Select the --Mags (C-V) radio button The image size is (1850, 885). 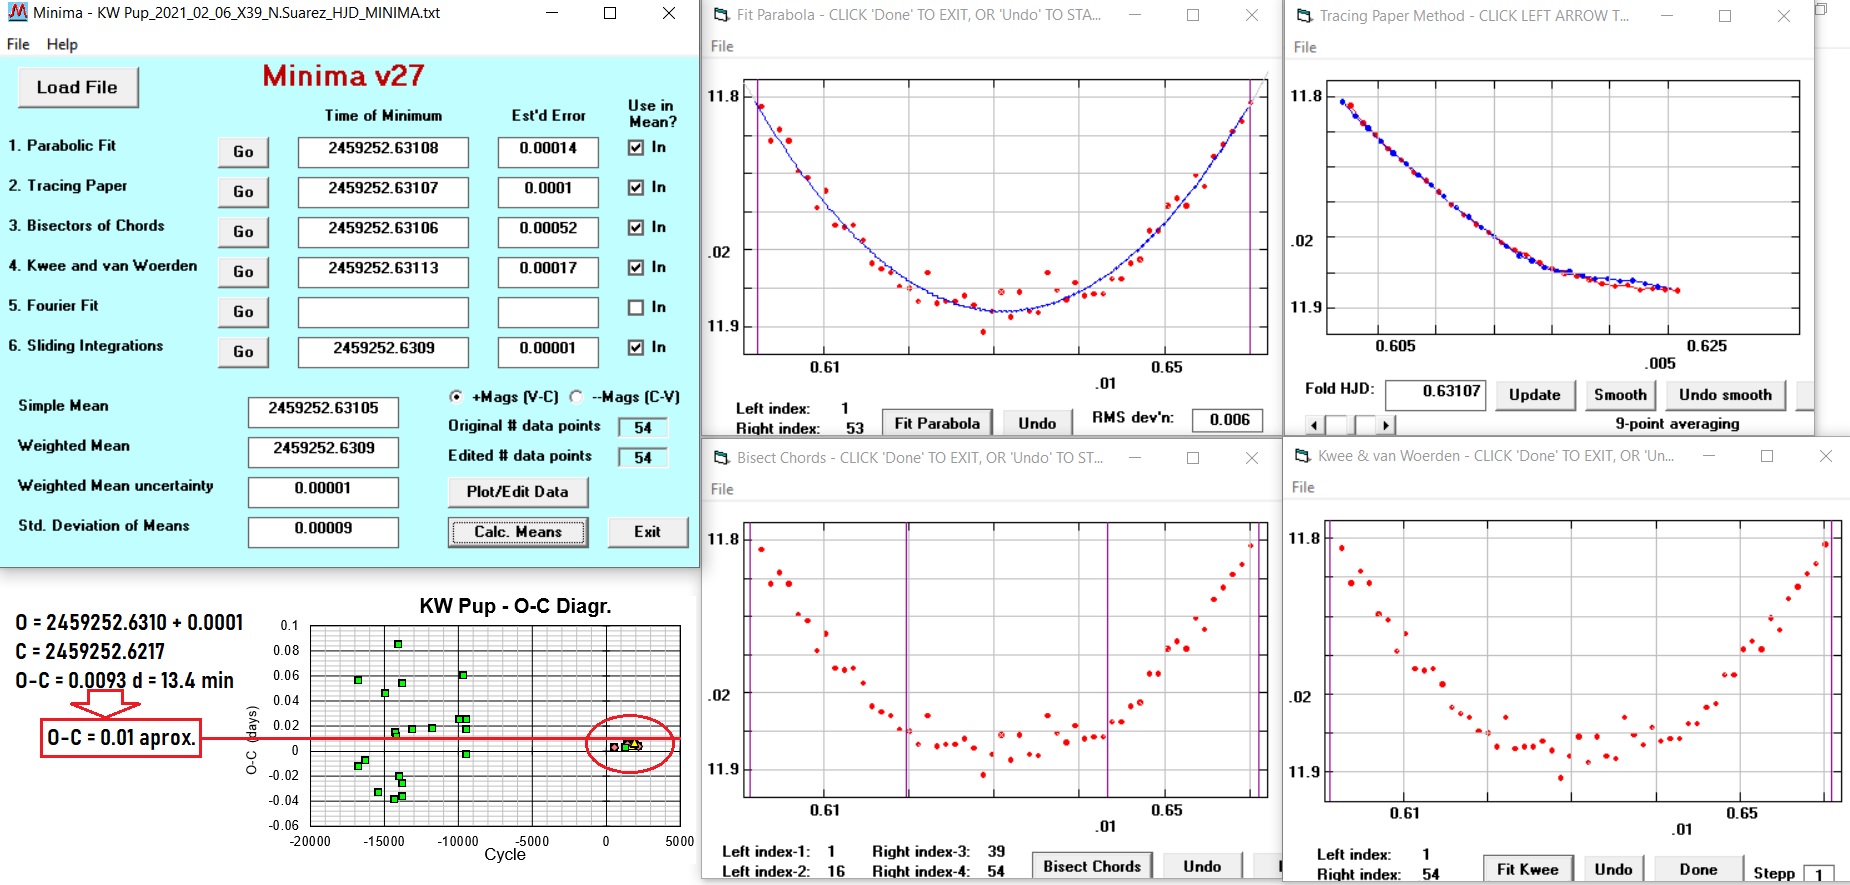click(x=577, y=397)
